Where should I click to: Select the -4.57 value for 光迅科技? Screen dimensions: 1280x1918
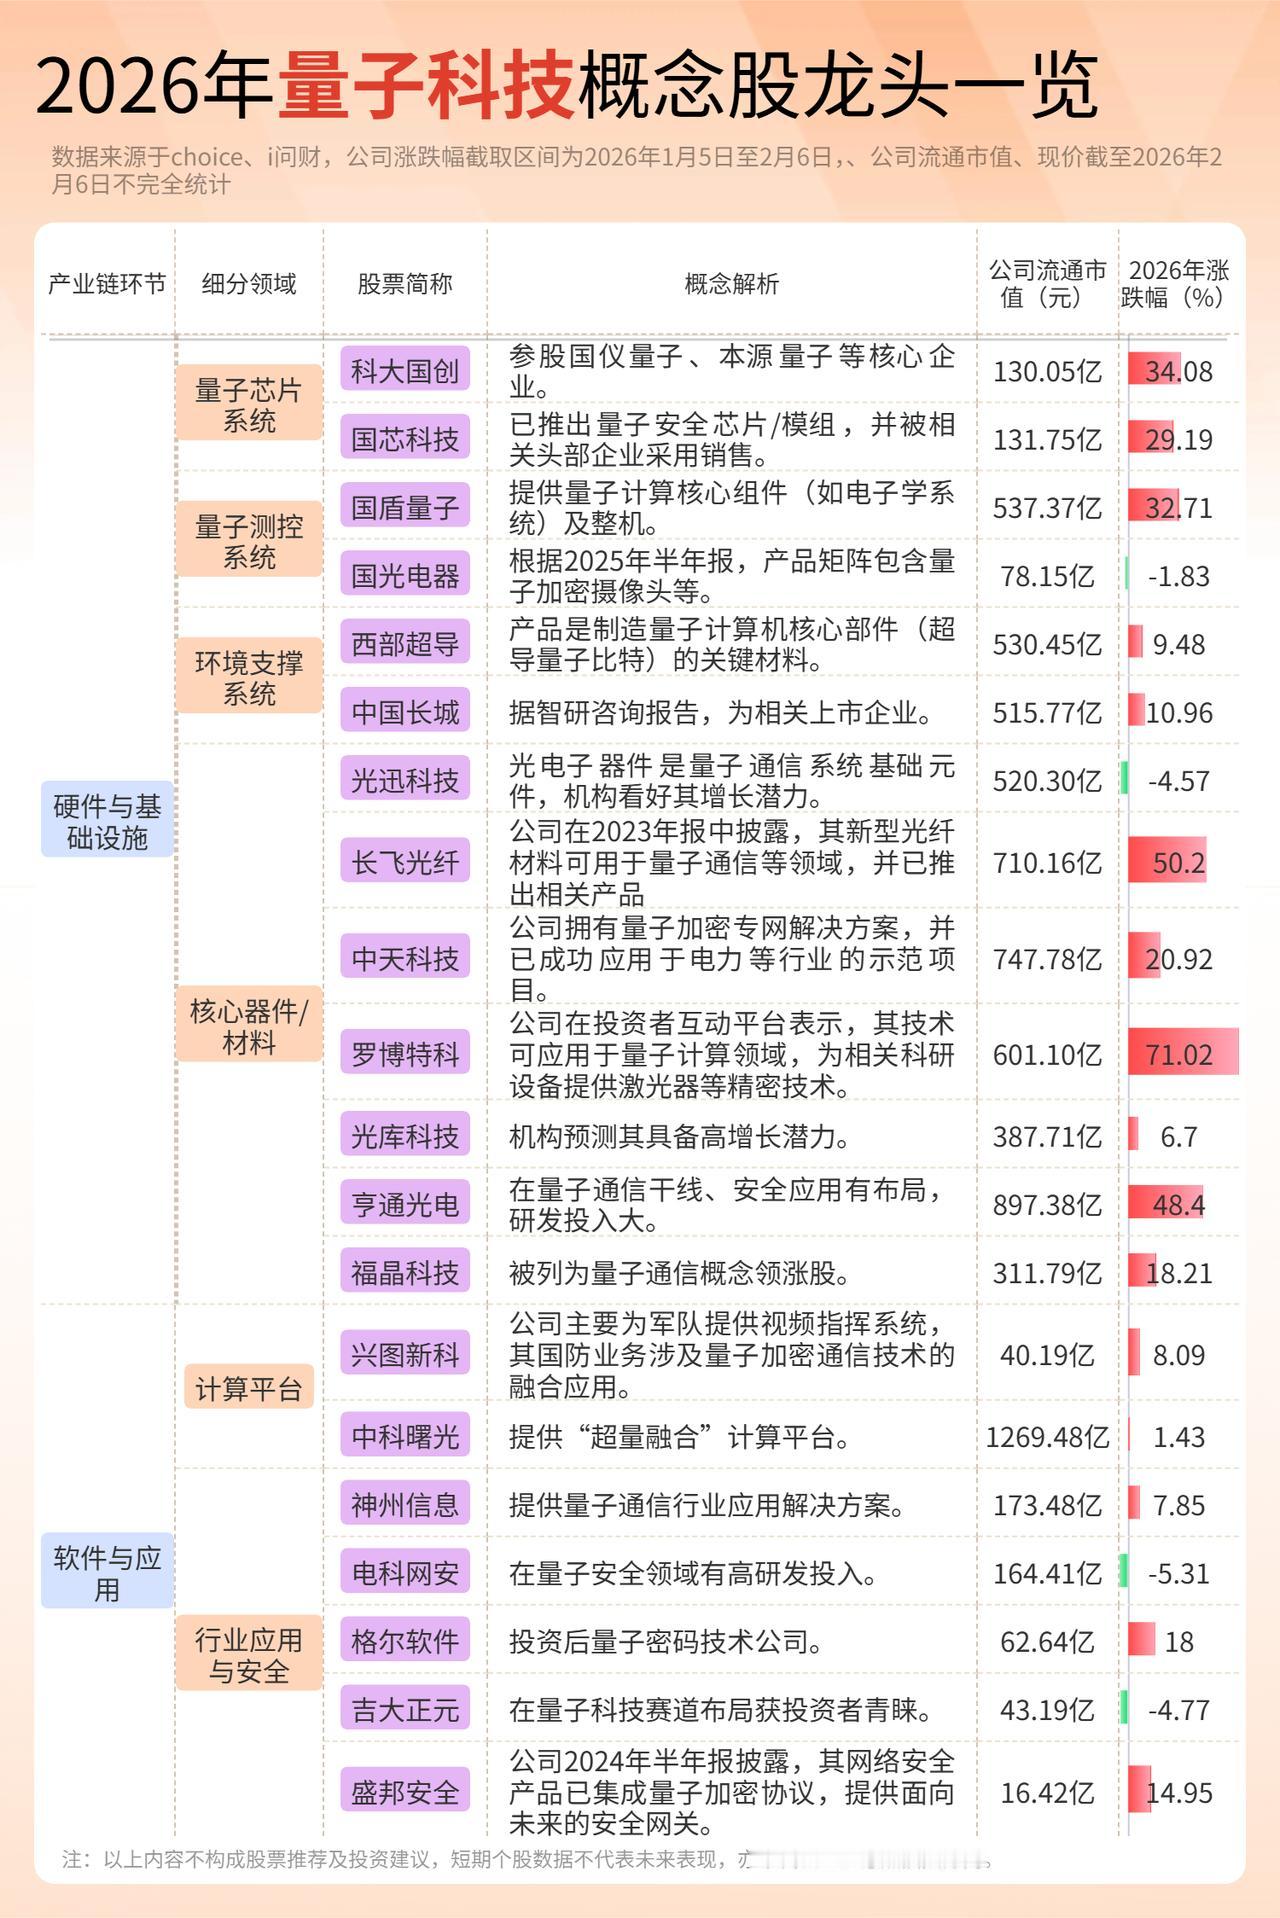point(1179,780)
